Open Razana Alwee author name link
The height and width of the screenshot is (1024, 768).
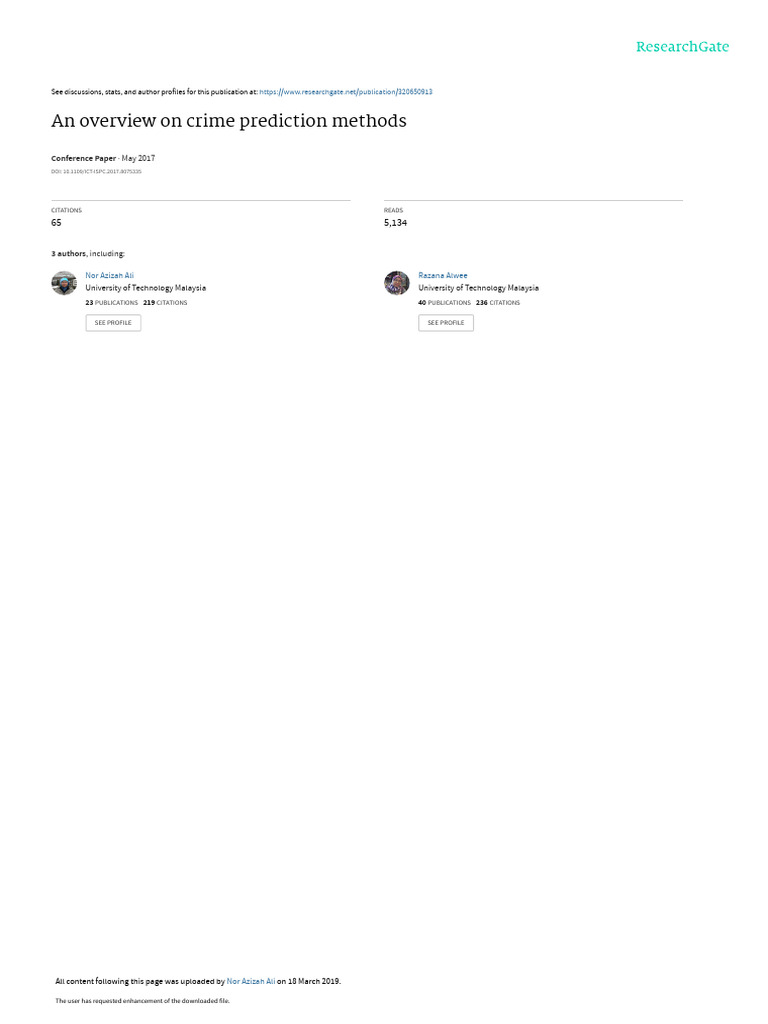point(443,276)
